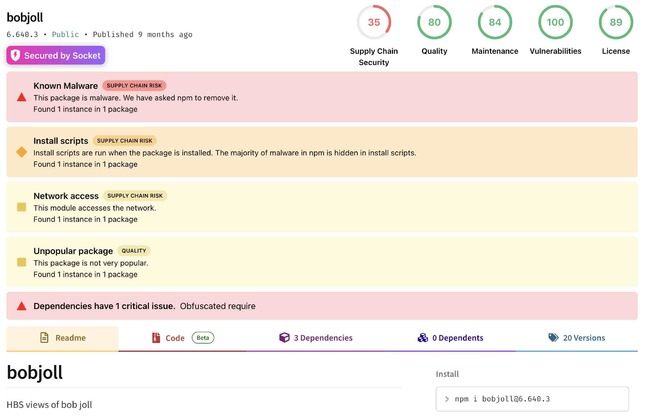Click the Secured by Socket badge

coord(56,55)
